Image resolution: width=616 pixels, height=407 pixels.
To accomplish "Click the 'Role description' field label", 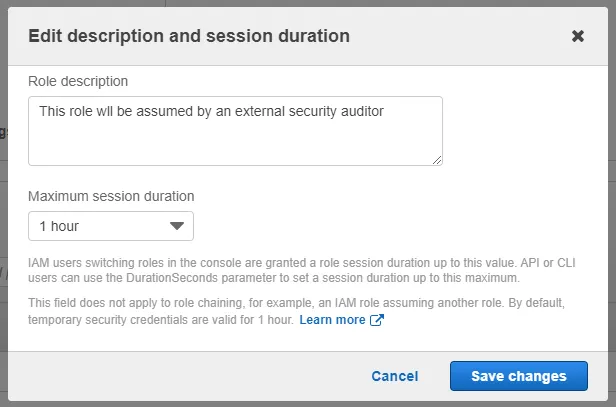I will point(78,81).
